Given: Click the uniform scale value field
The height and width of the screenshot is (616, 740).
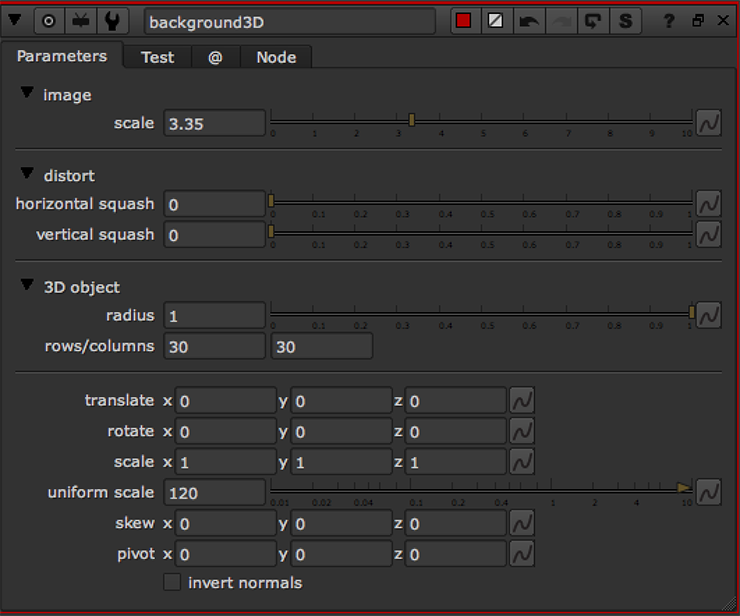Looking at the screenshot, I should pos(215,492).
